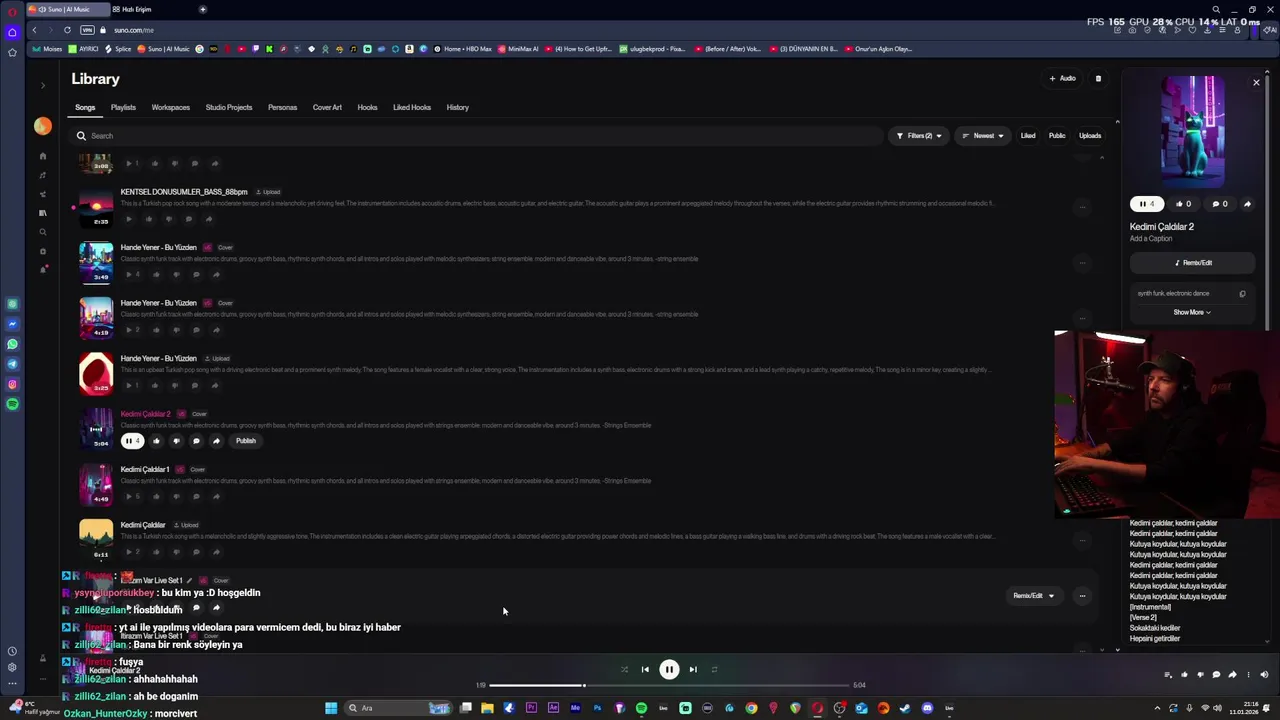The image size is (1280, 720).
Task: Toggle shuffle in the player bar
Action: pos(624,669)
